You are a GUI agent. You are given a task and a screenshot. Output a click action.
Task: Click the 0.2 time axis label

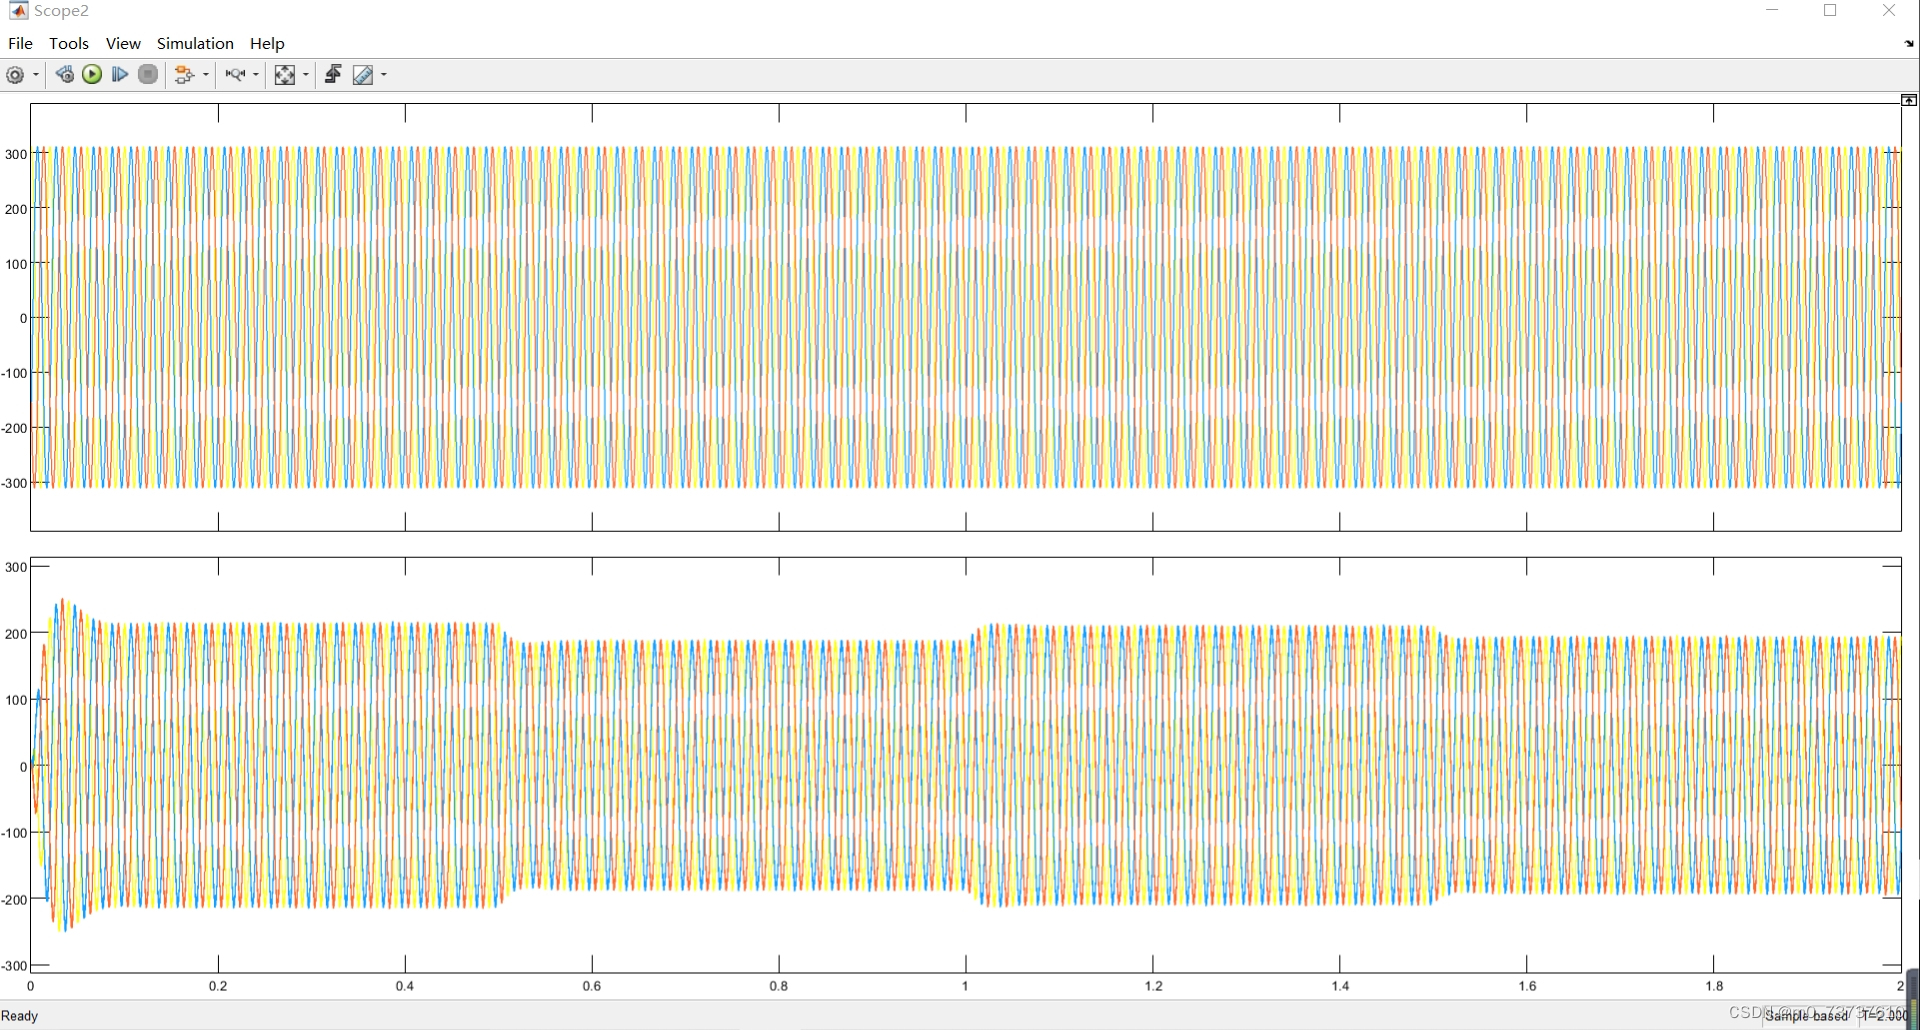(x=218, y=986)
